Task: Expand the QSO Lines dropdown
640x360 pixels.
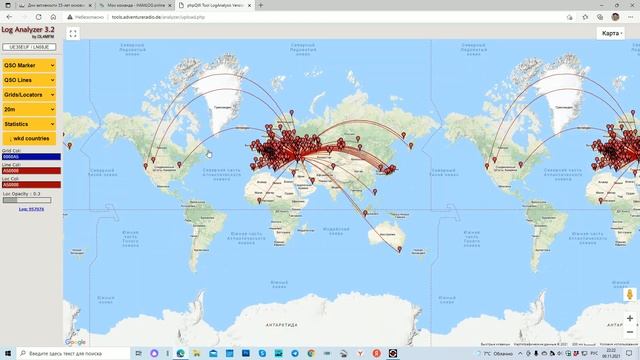Action: pyautogui.click(x=29, y=80)
